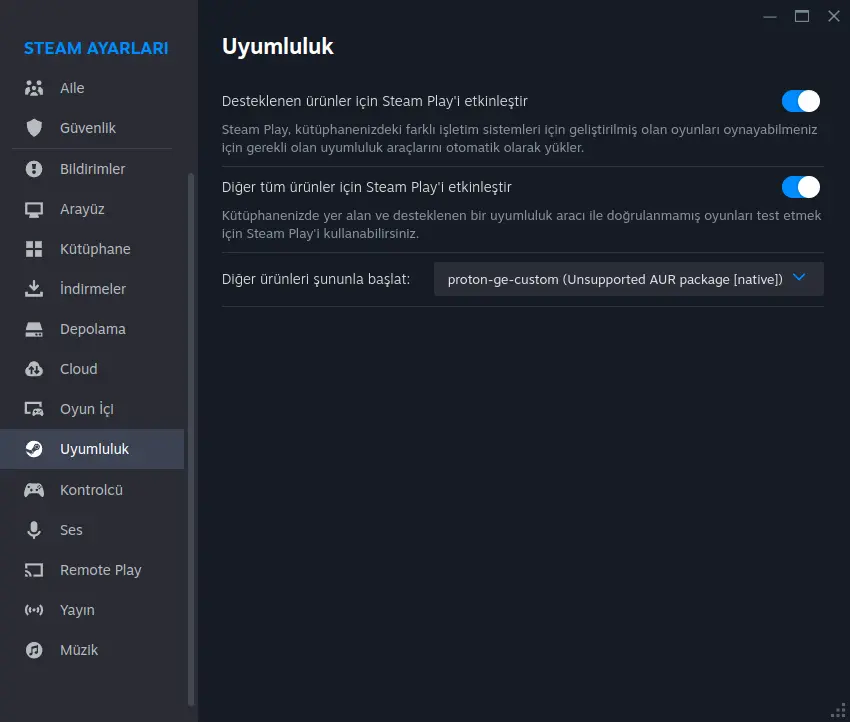Screen dimensions: 850x722
Task: Click the Güvenlik shield icon
Action: pos(34,128)
